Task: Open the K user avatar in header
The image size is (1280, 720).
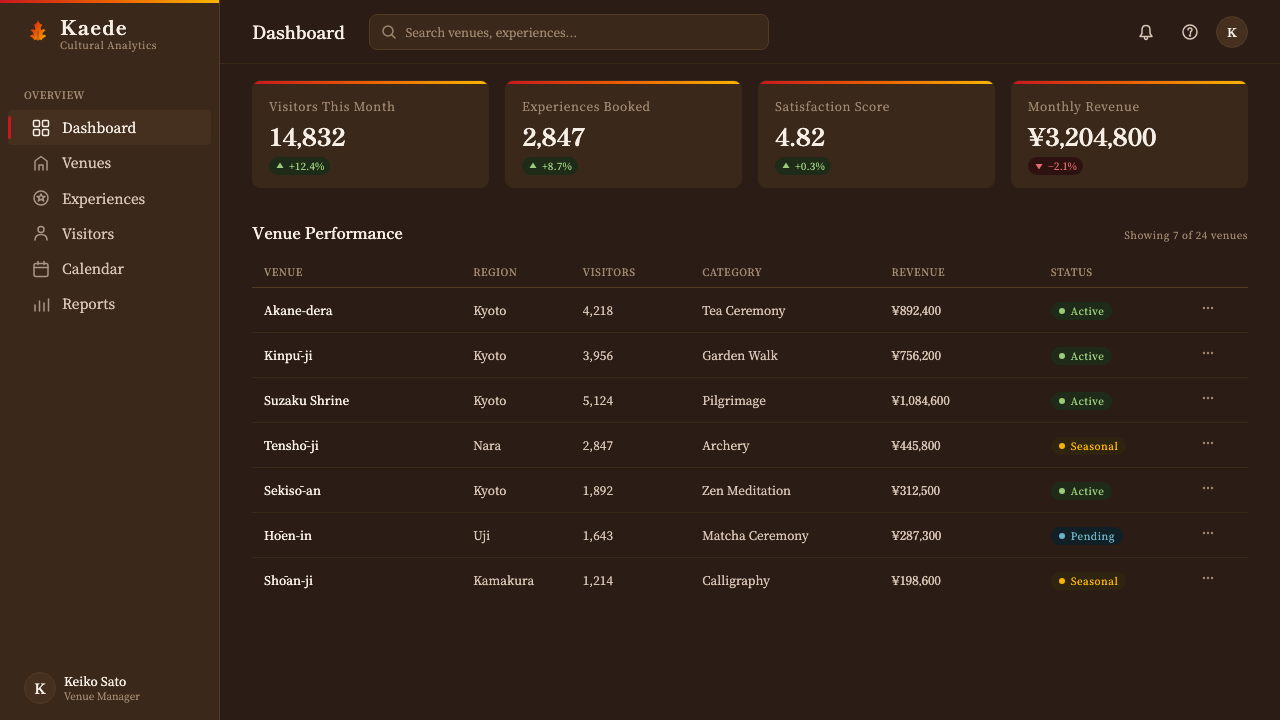Action: [x=1232, y=32]
